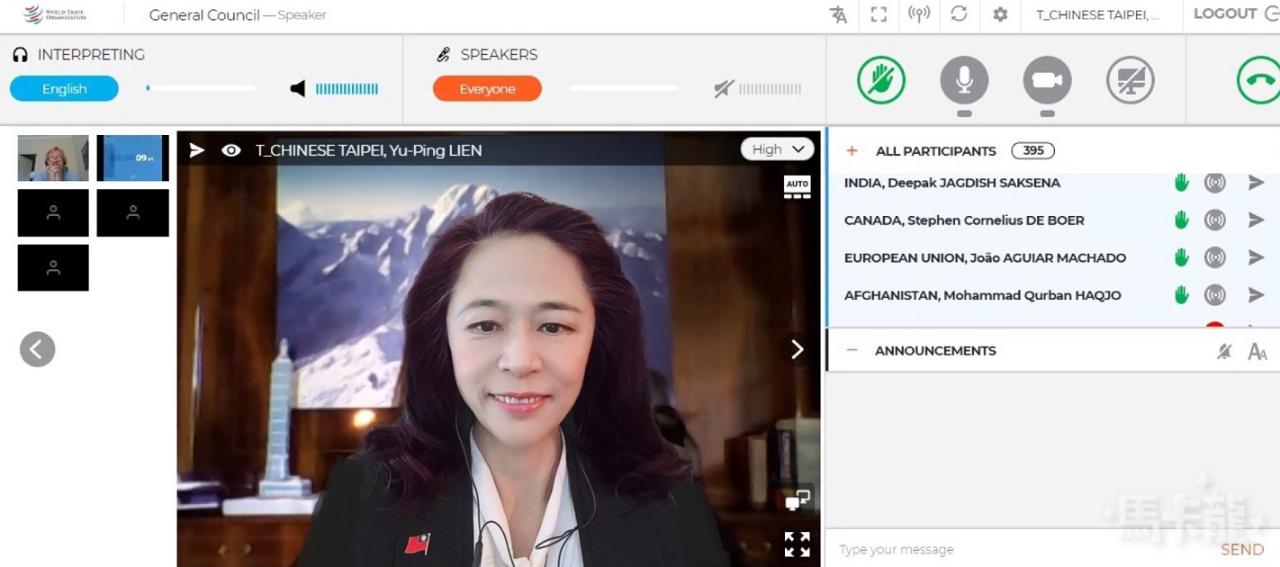
Task: Click the broadcast signal icon in top bar
Action: click(x=919, y=14)
